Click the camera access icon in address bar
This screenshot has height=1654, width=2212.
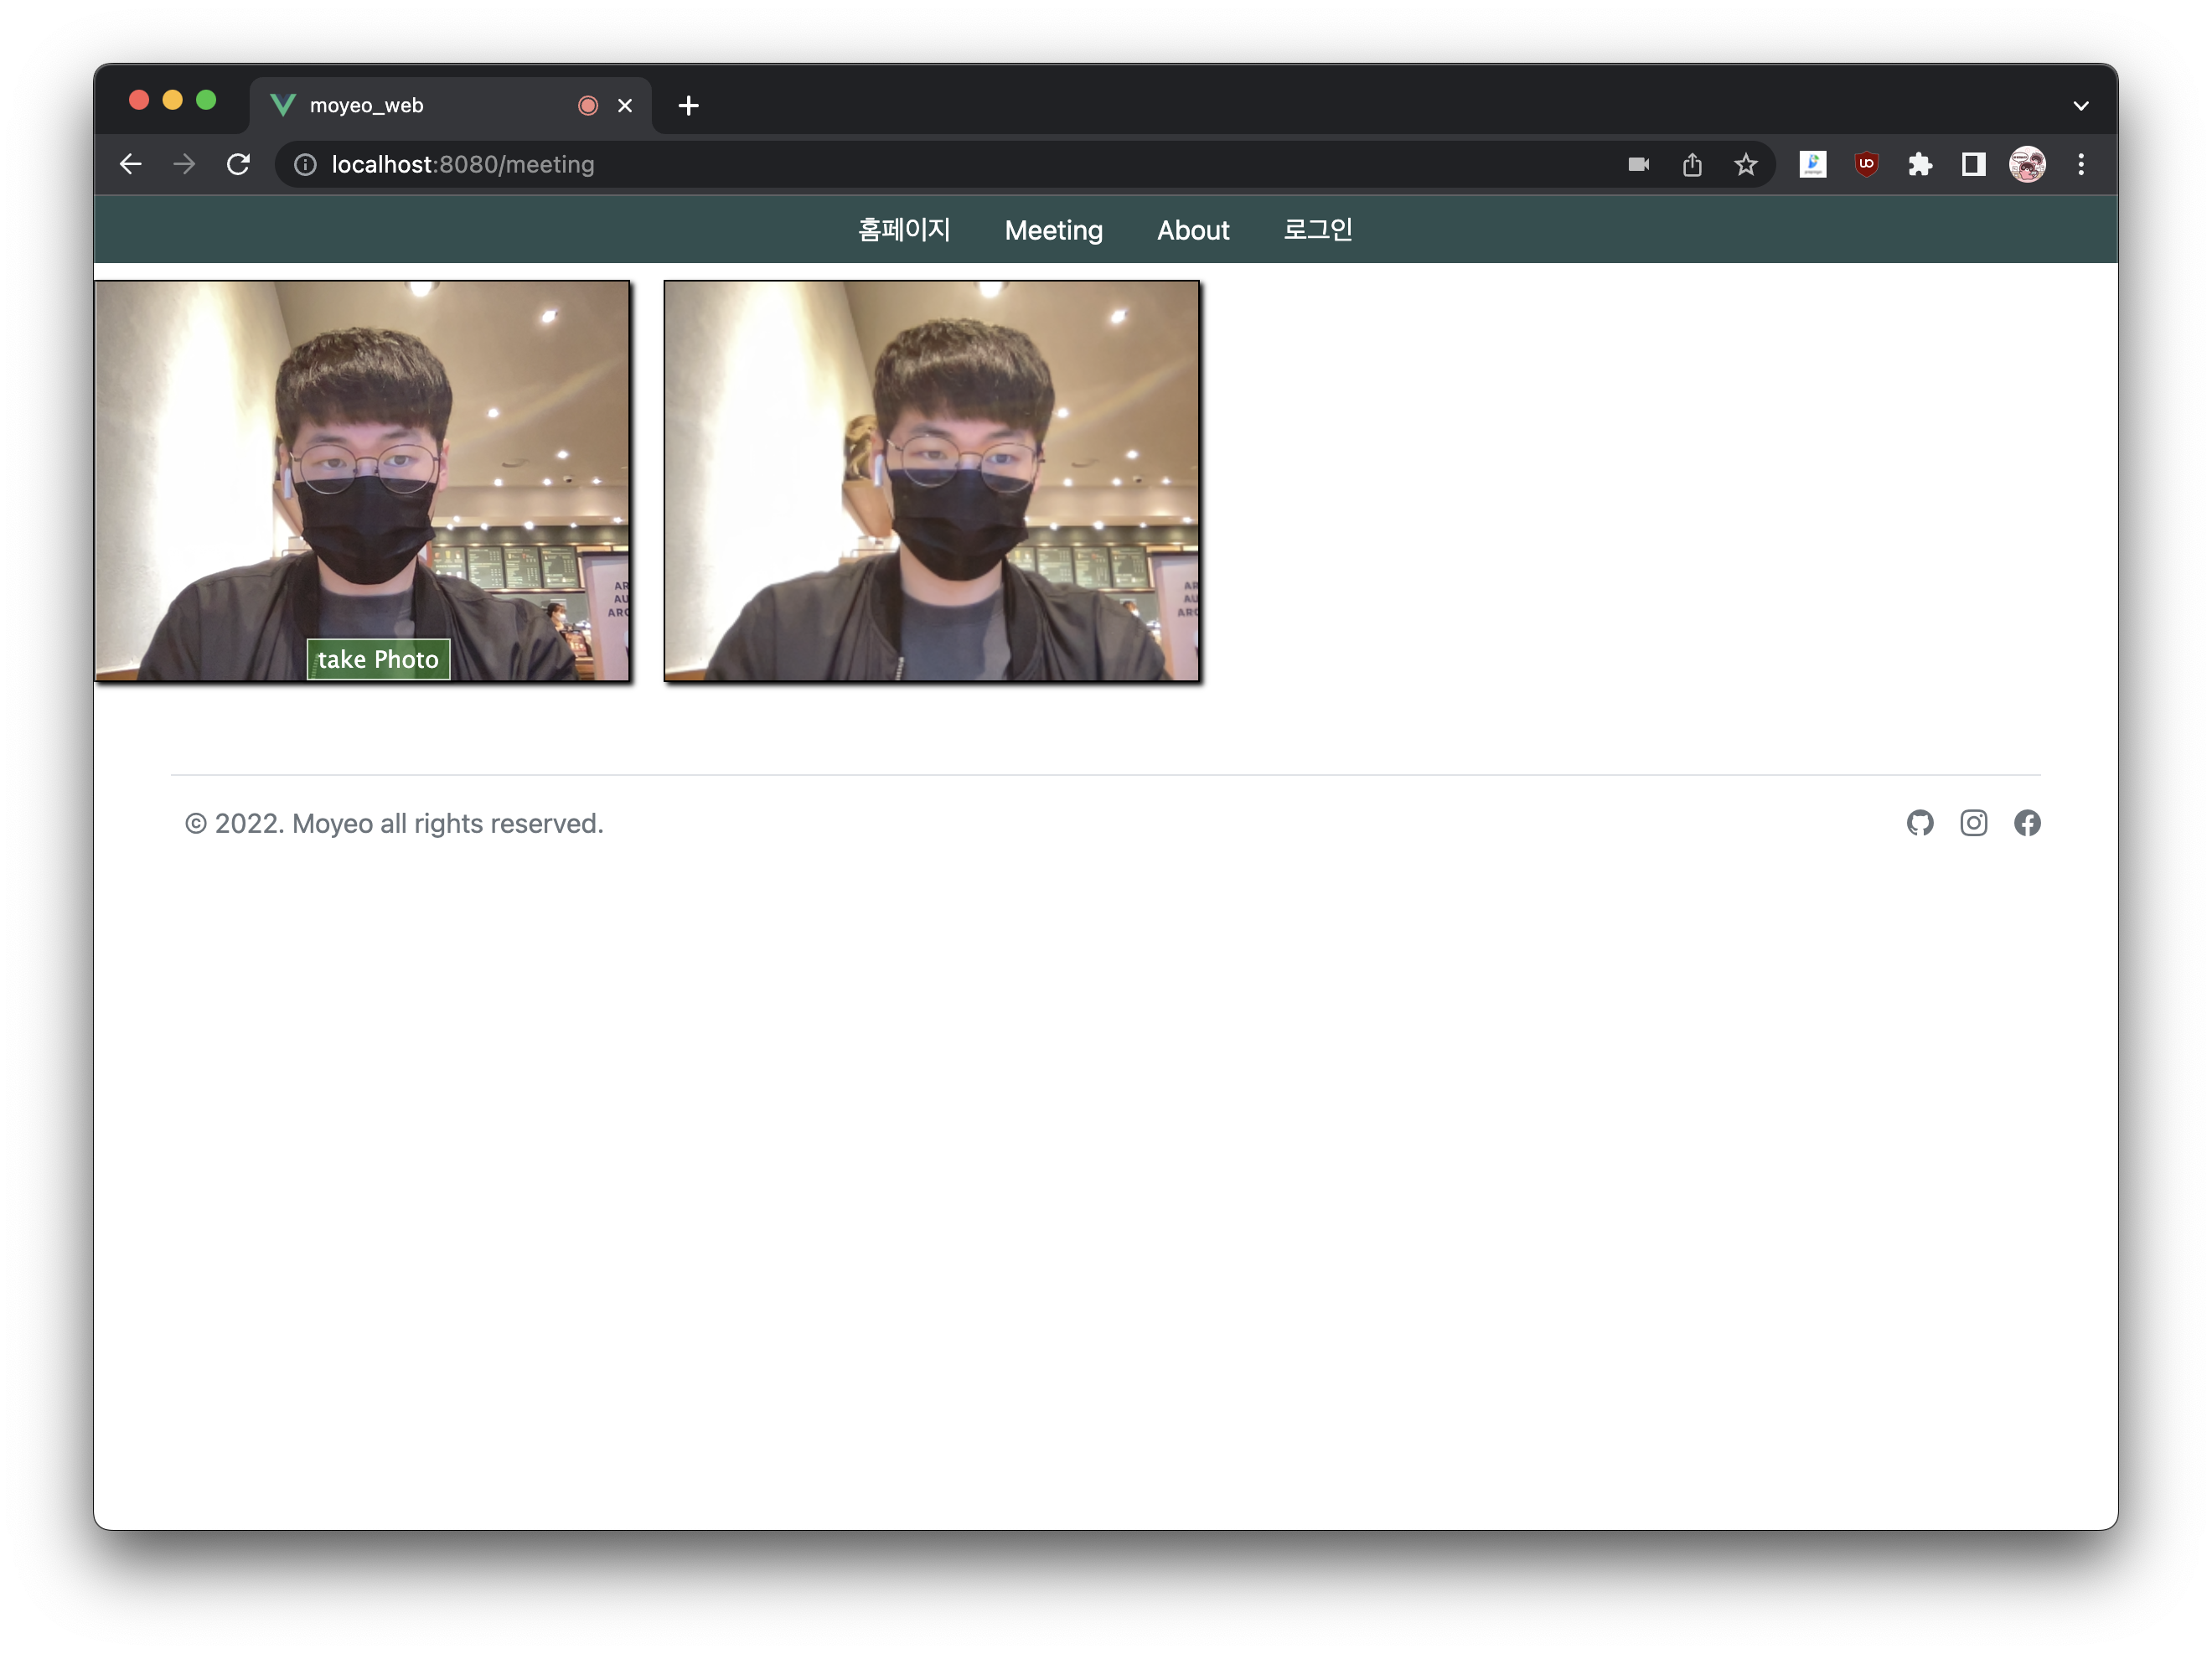pyautogui.click(x=1638, y=164)
